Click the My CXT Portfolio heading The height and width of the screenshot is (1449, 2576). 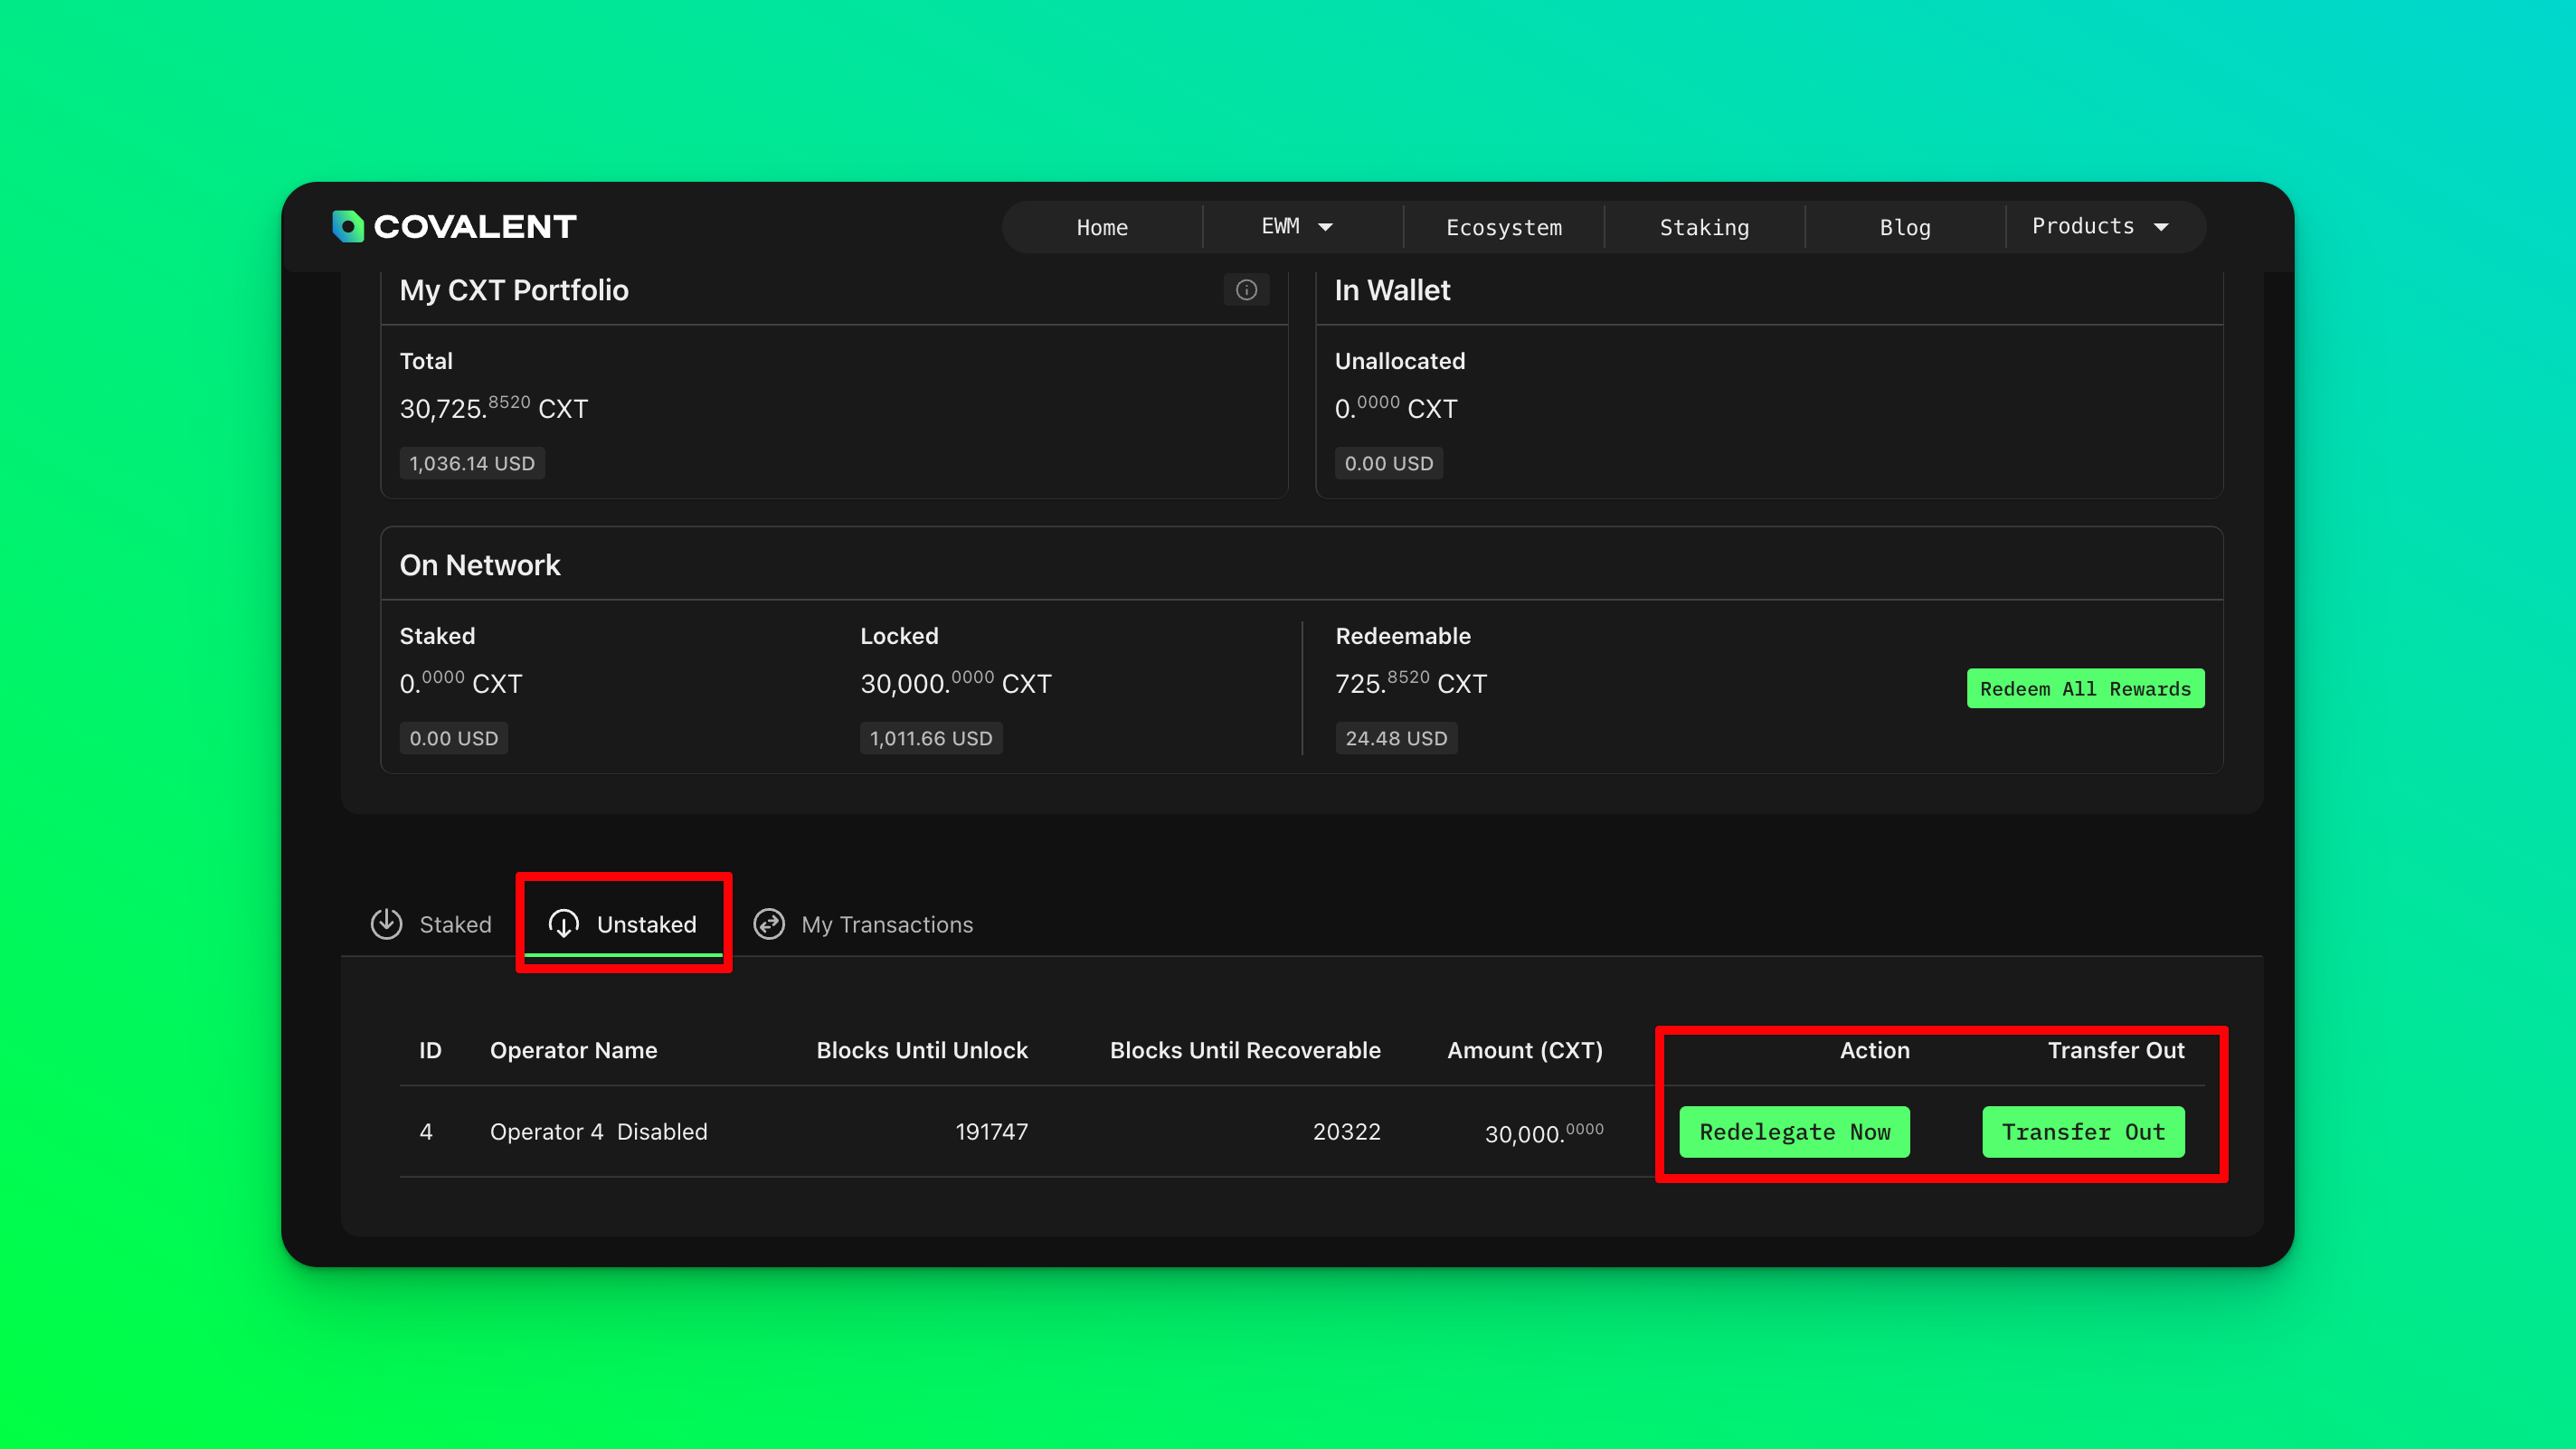point(514,290)
